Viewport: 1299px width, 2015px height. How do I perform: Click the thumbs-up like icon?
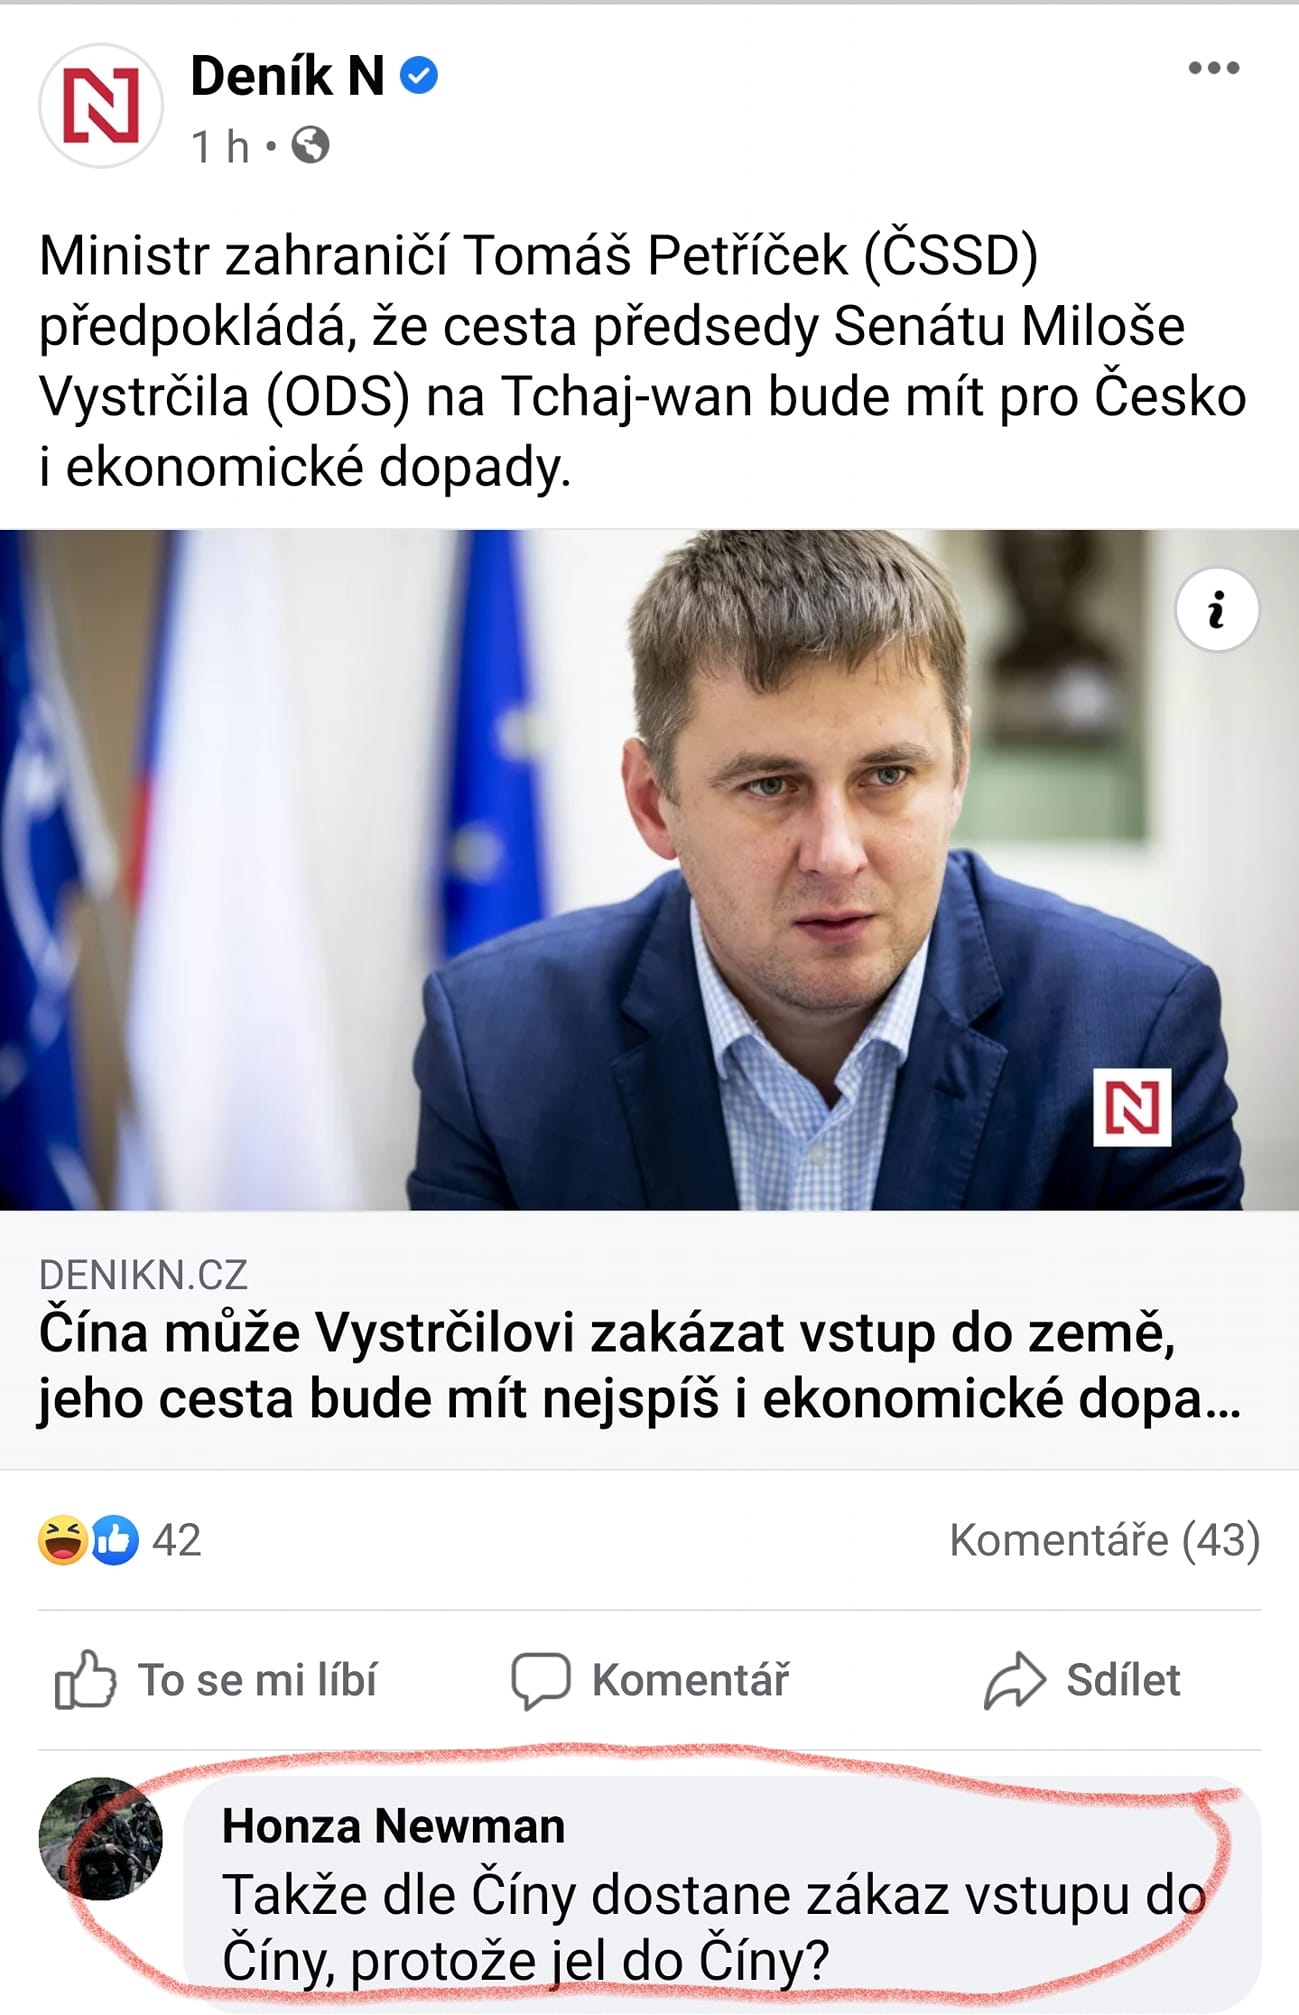(85, 1680)
